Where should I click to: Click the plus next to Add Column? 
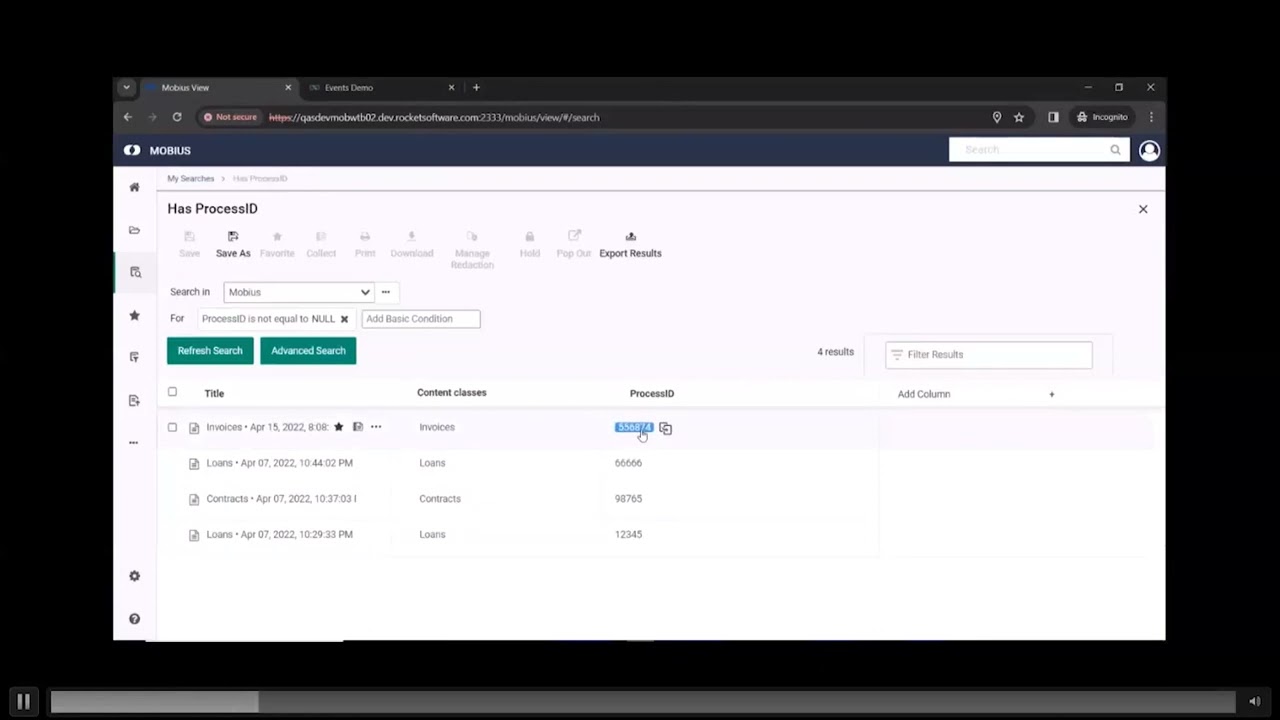tap(1051, 394)
